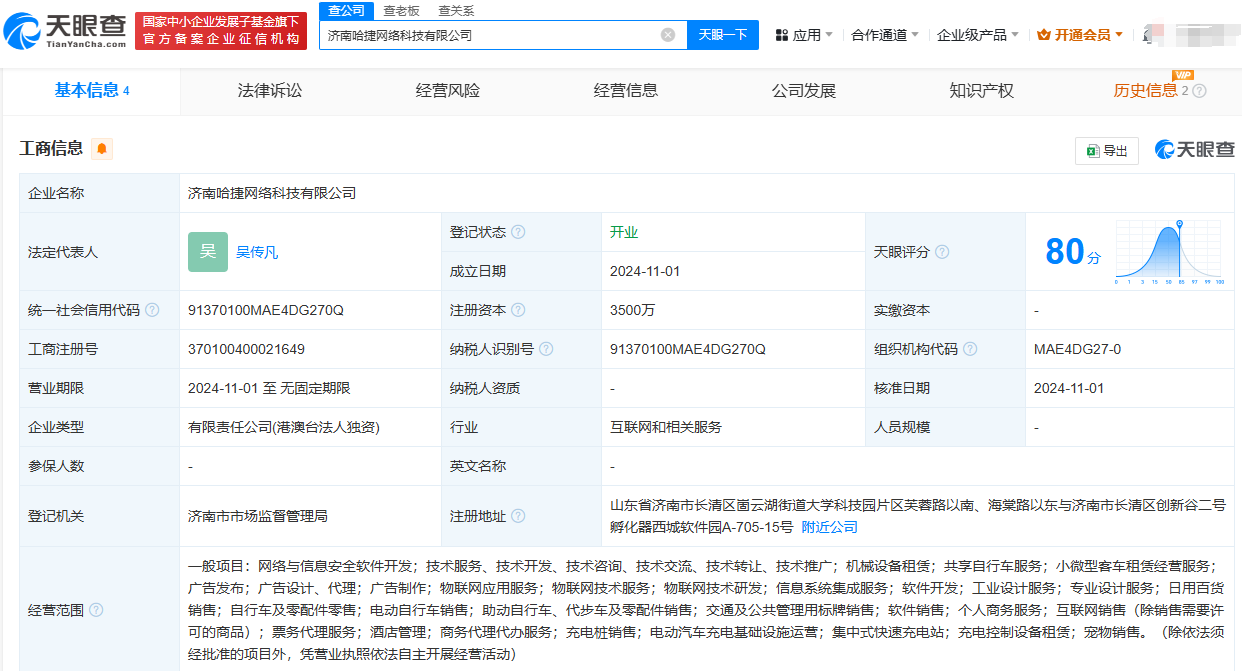1242x671 pixels.
Task: Click help icon next to 天眼评分
Action: pos(942,252)
